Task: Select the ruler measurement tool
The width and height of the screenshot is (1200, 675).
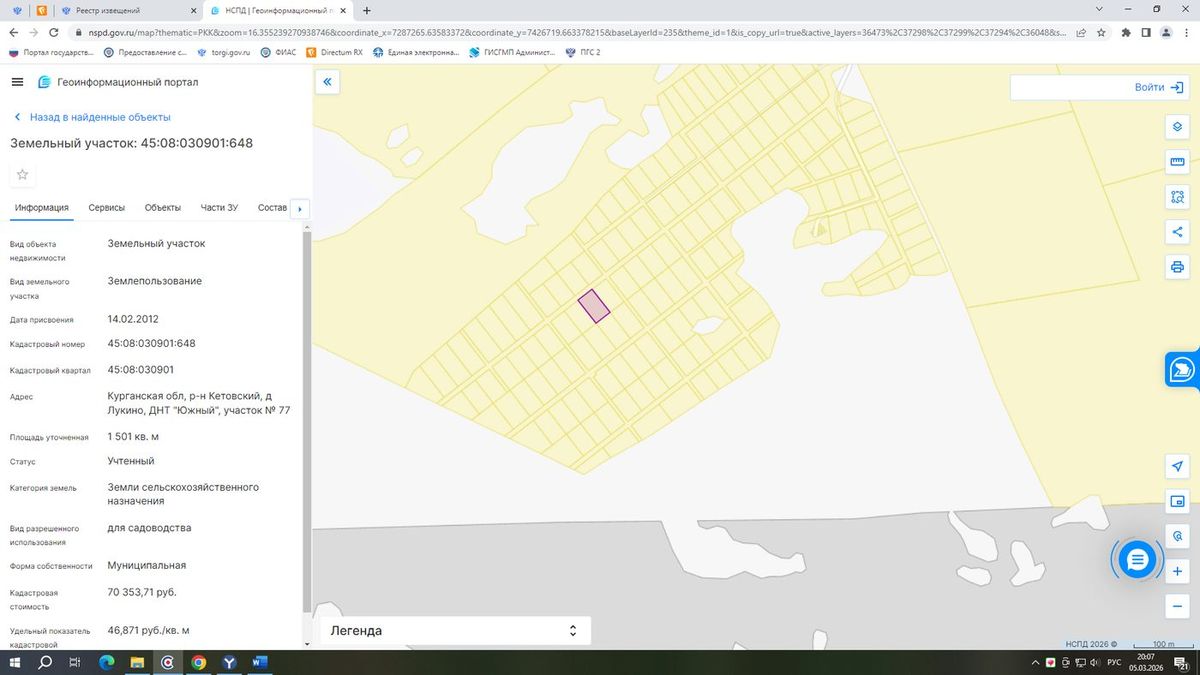Action: click(x=1177, y=162)
